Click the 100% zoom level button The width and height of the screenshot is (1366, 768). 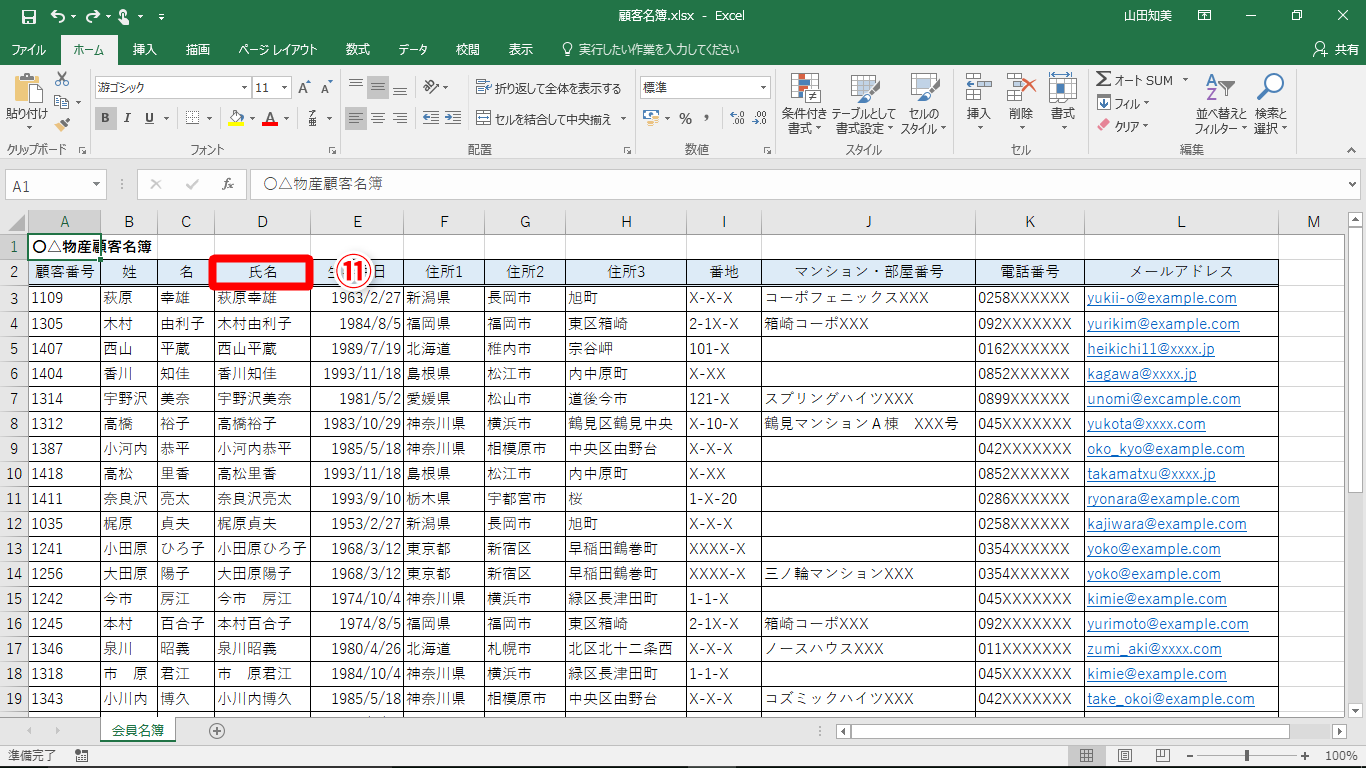(1341, 756)
